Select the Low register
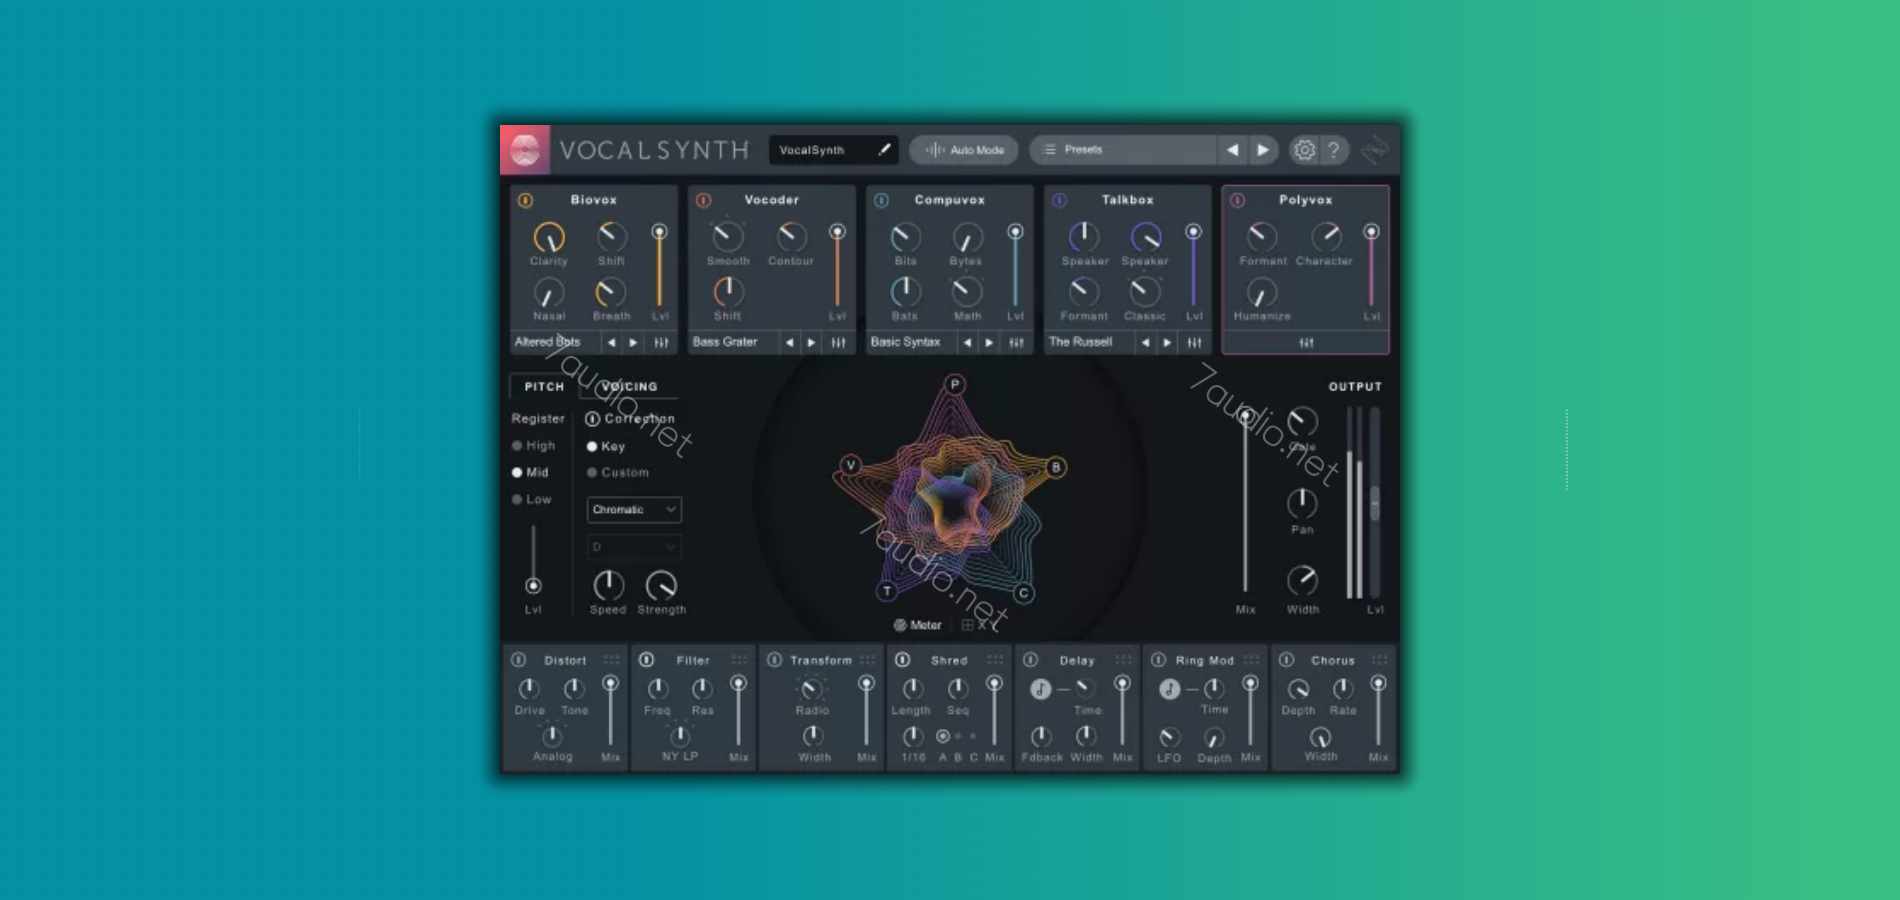Viewport: 1900px width, 900px height. 532,499
